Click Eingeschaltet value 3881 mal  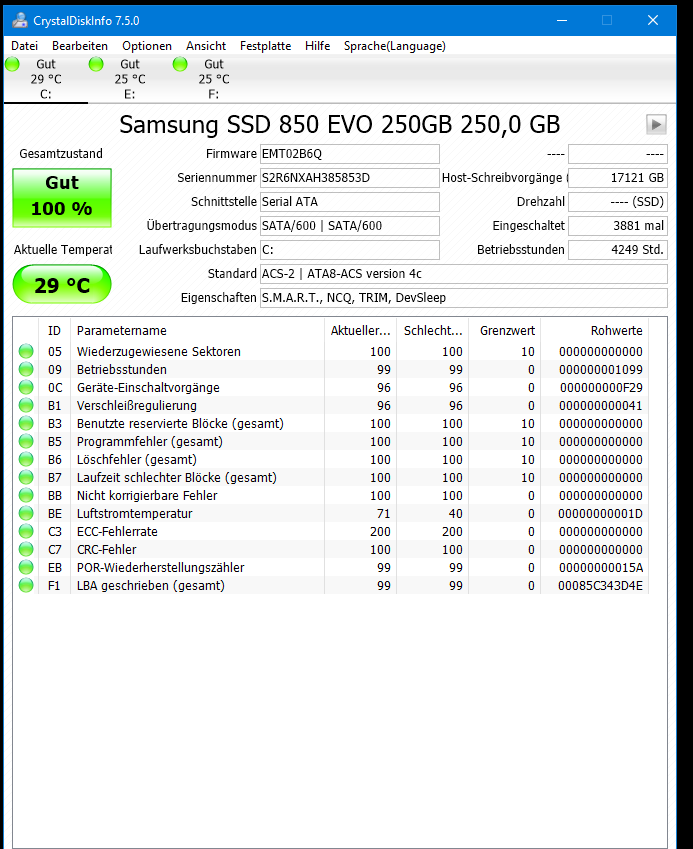point(618,226)
